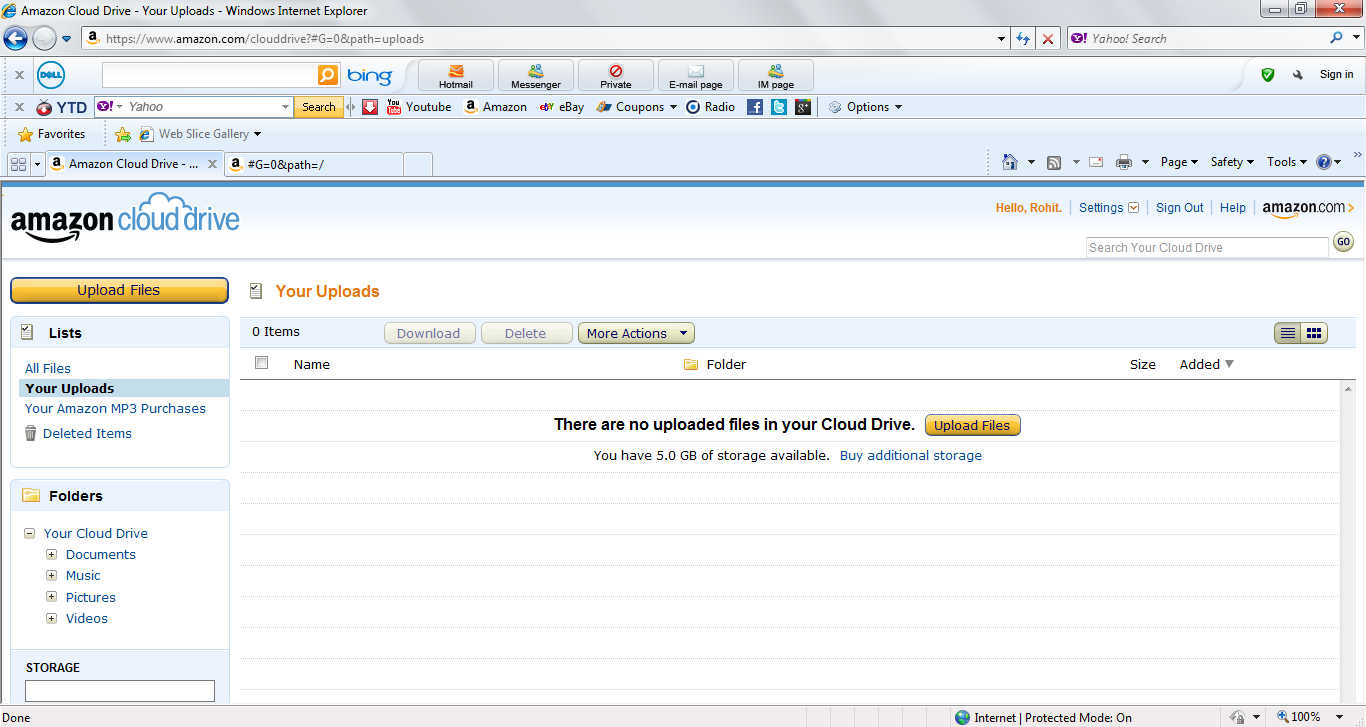Open All Files in the Lists panel

pyautogui.click(x=48, y=368)
